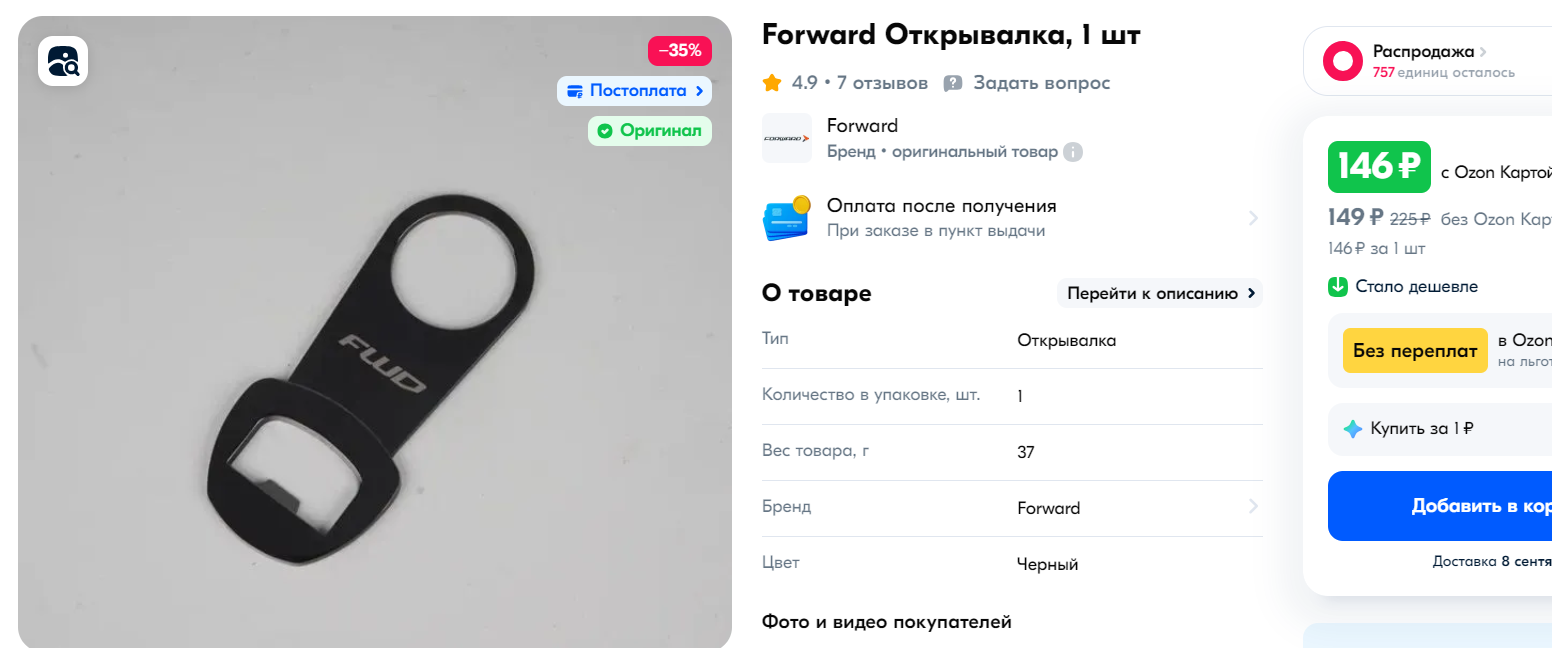Click the yellow Без переплат badge

[1415, 351]
